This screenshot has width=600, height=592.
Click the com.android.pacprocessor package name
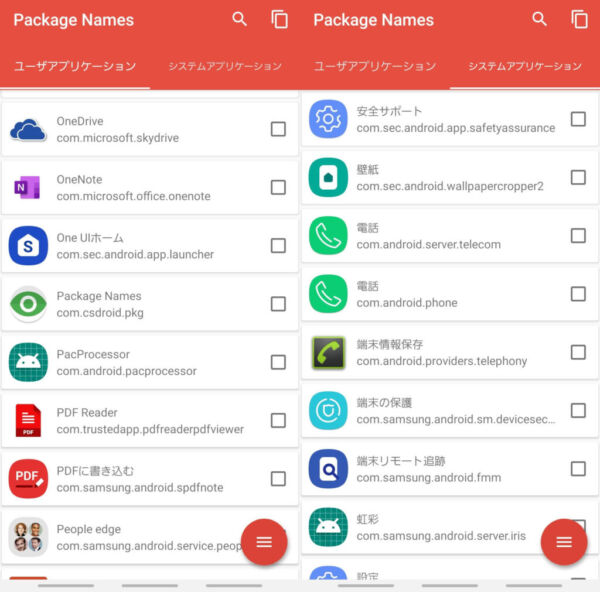[127, 371]
